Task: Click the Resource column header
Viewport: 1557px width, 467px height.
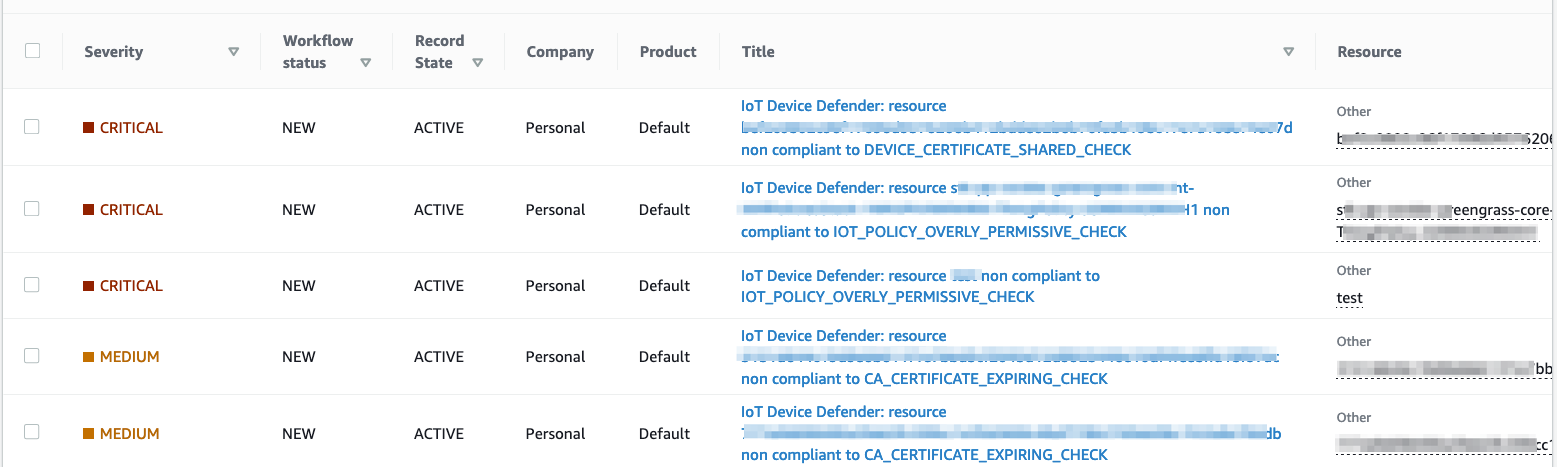Action: pos(1369,52)
